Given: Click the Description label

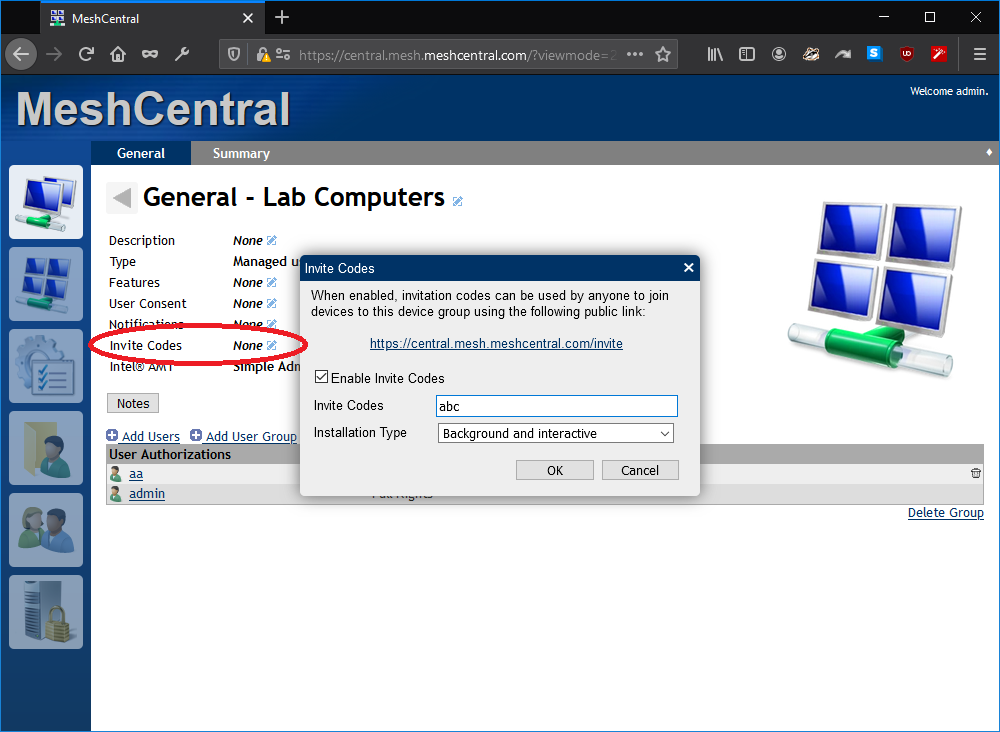Looking at the screenshot, I should coord(142,240).
